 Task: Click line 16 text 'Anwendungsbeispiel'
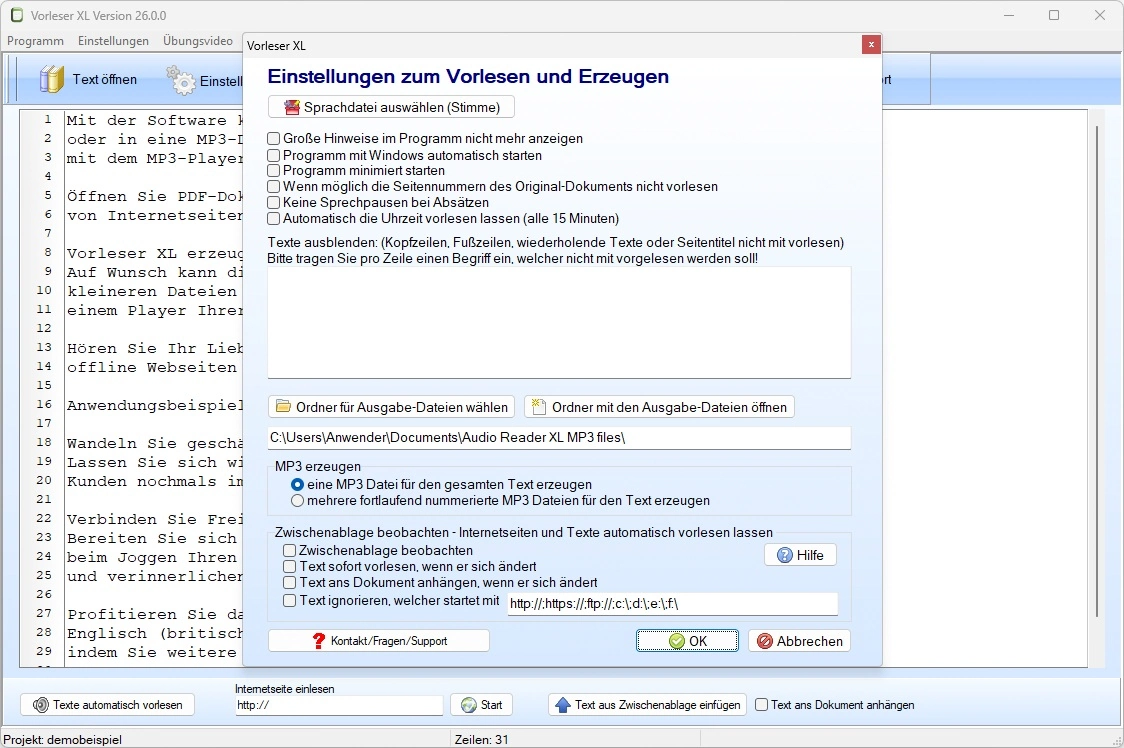(x=155, y=405)
